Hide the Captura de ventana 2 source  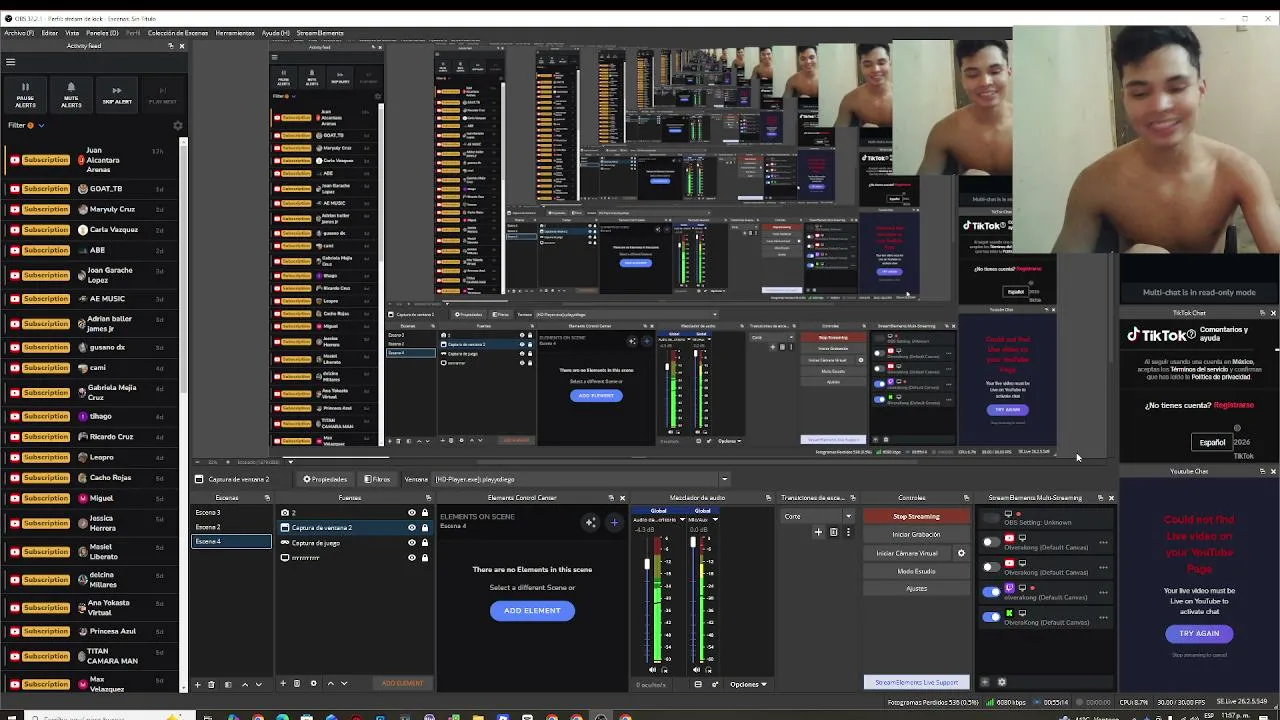[411, 528]
